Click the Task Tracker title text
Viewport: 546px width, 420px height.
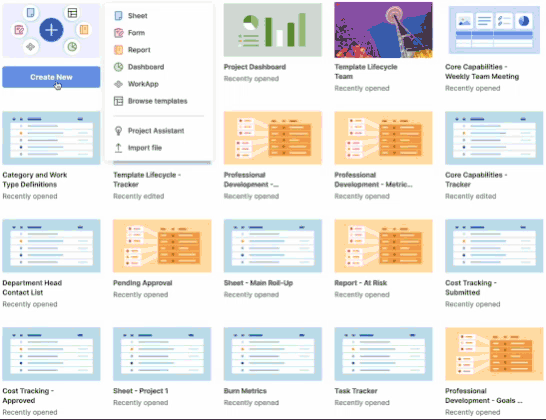click(356, 391)
